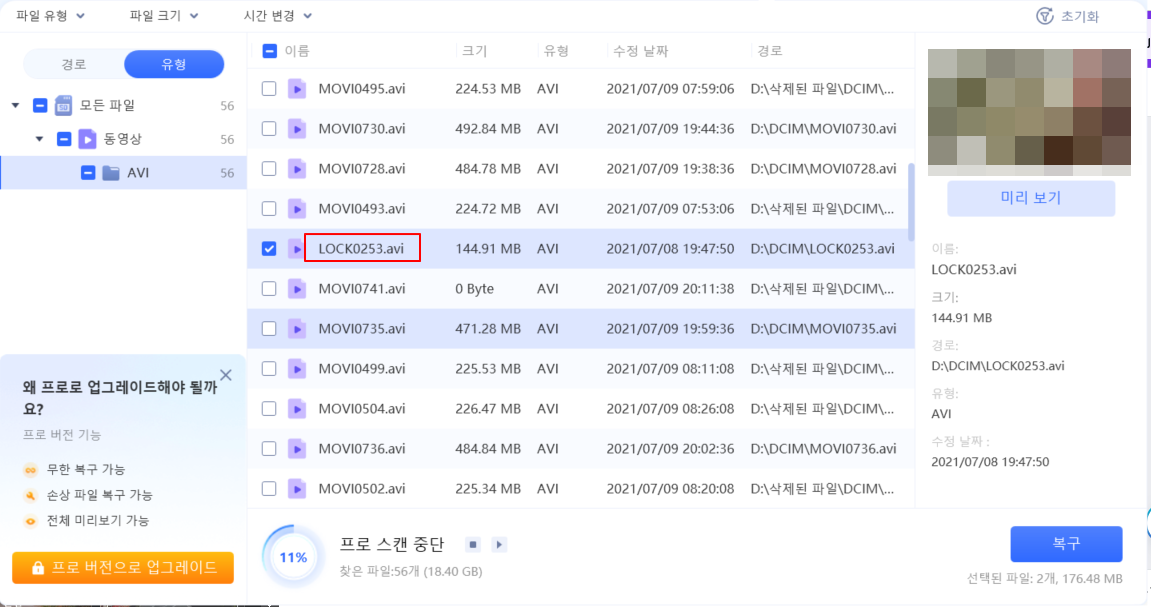Click the 미리 보기 preview button
This screenshot has width=1151, height=607.
1031,198
